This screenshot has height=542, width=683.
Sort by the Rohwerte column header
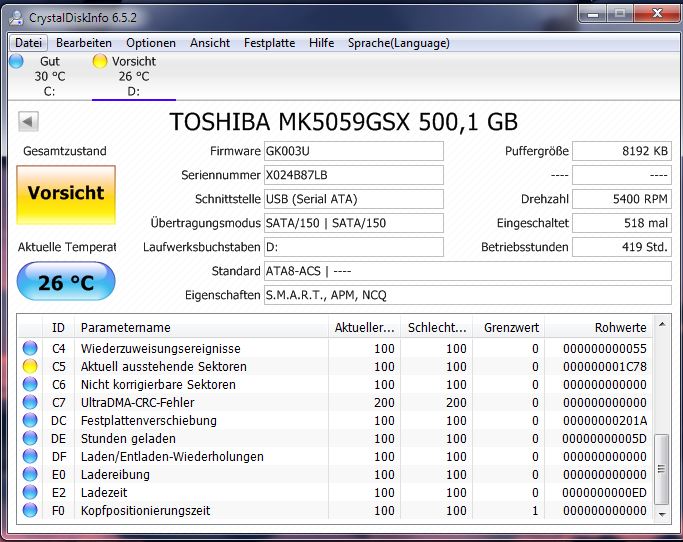598,327
